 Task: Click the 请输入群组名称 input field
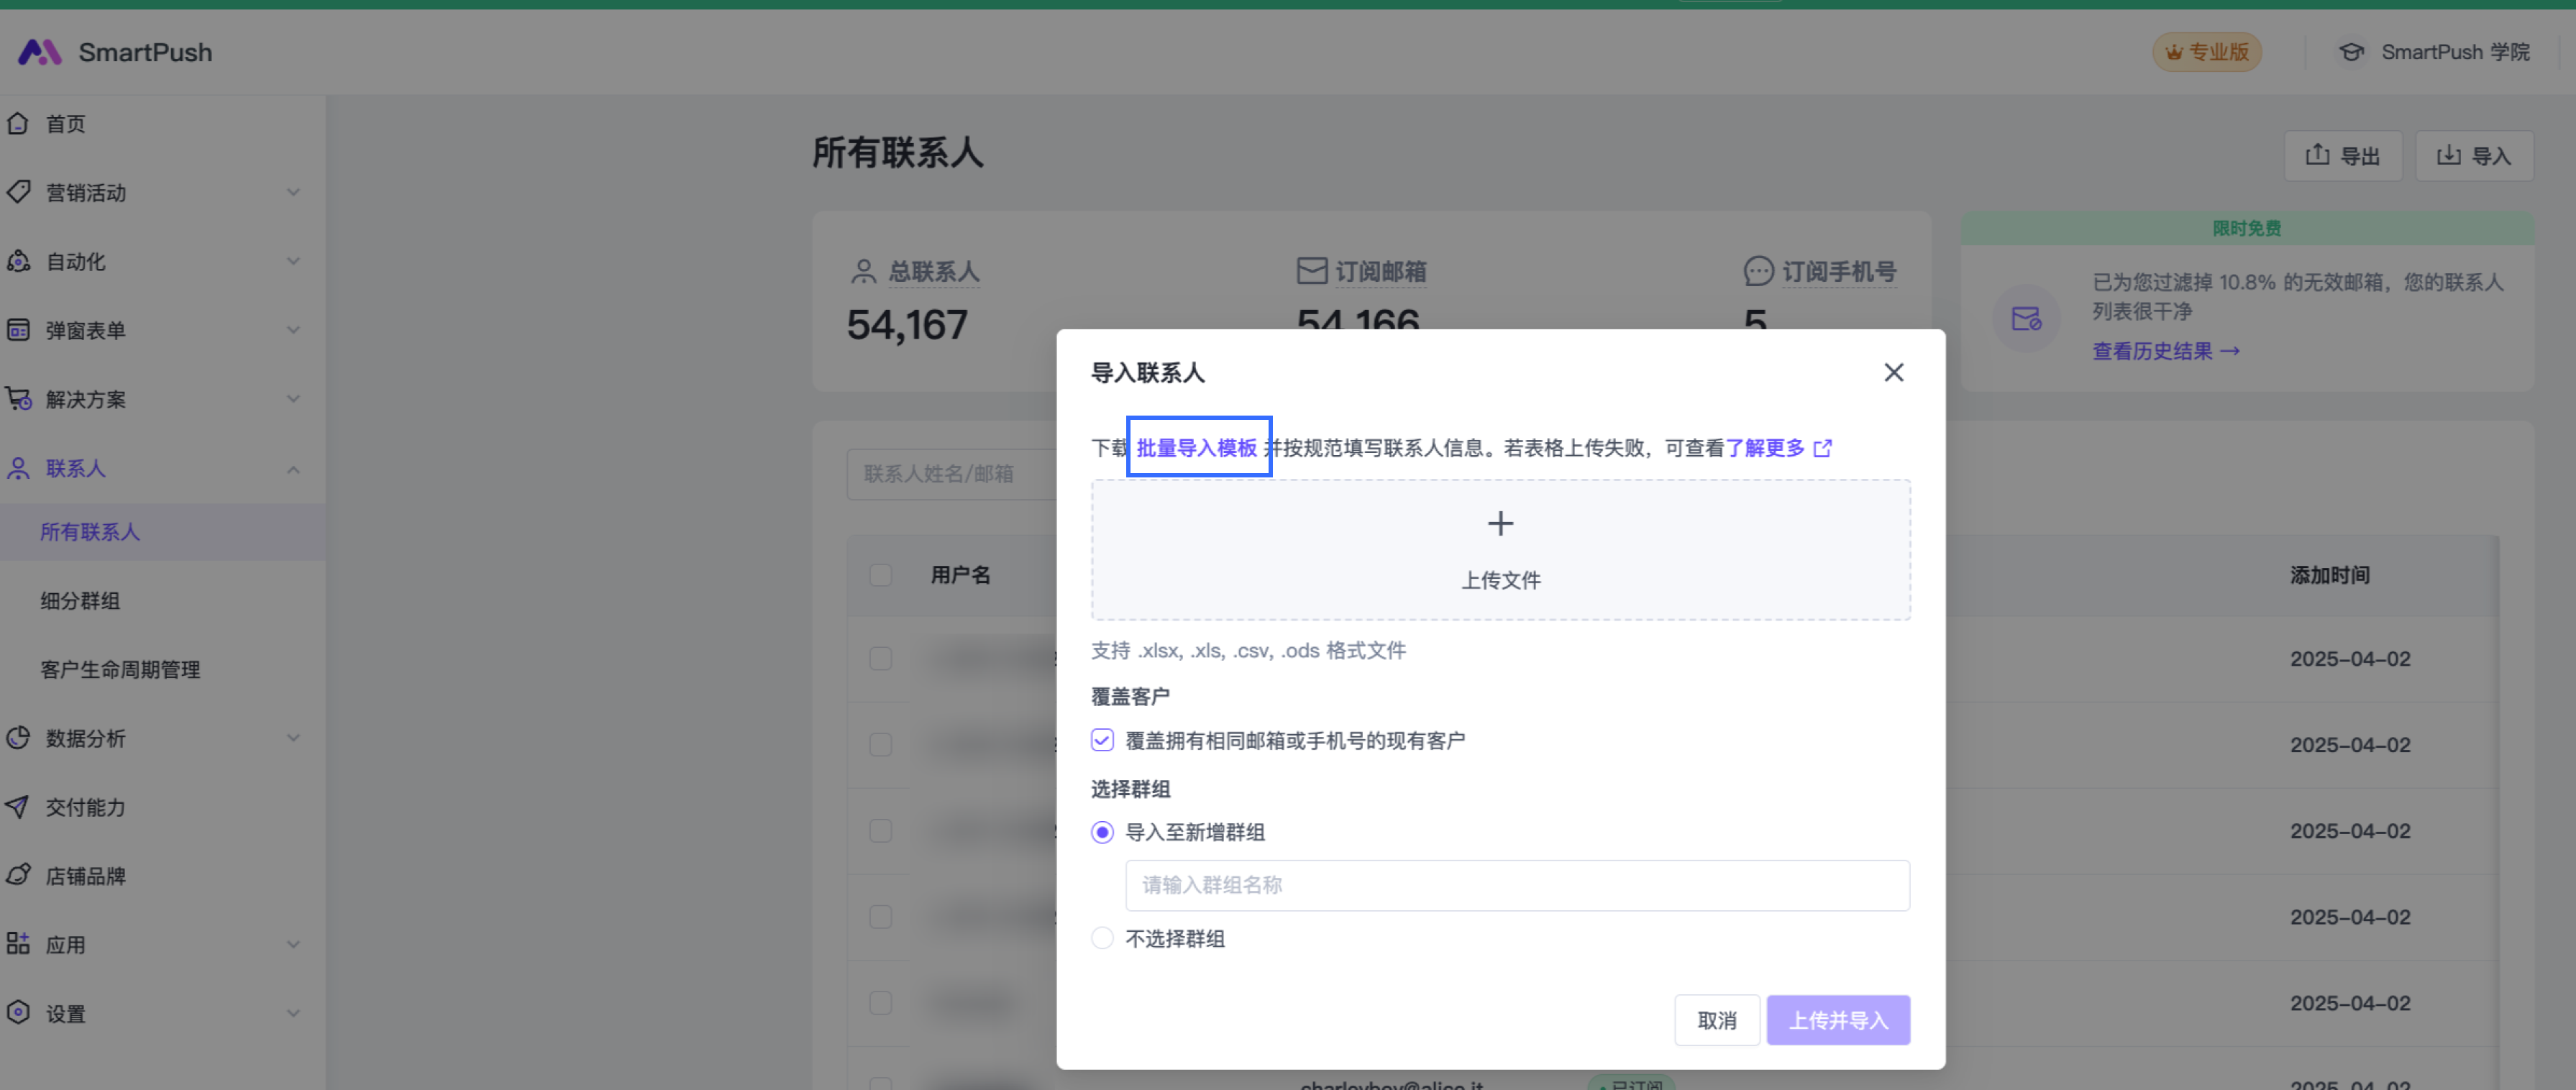pos(1516,885)
